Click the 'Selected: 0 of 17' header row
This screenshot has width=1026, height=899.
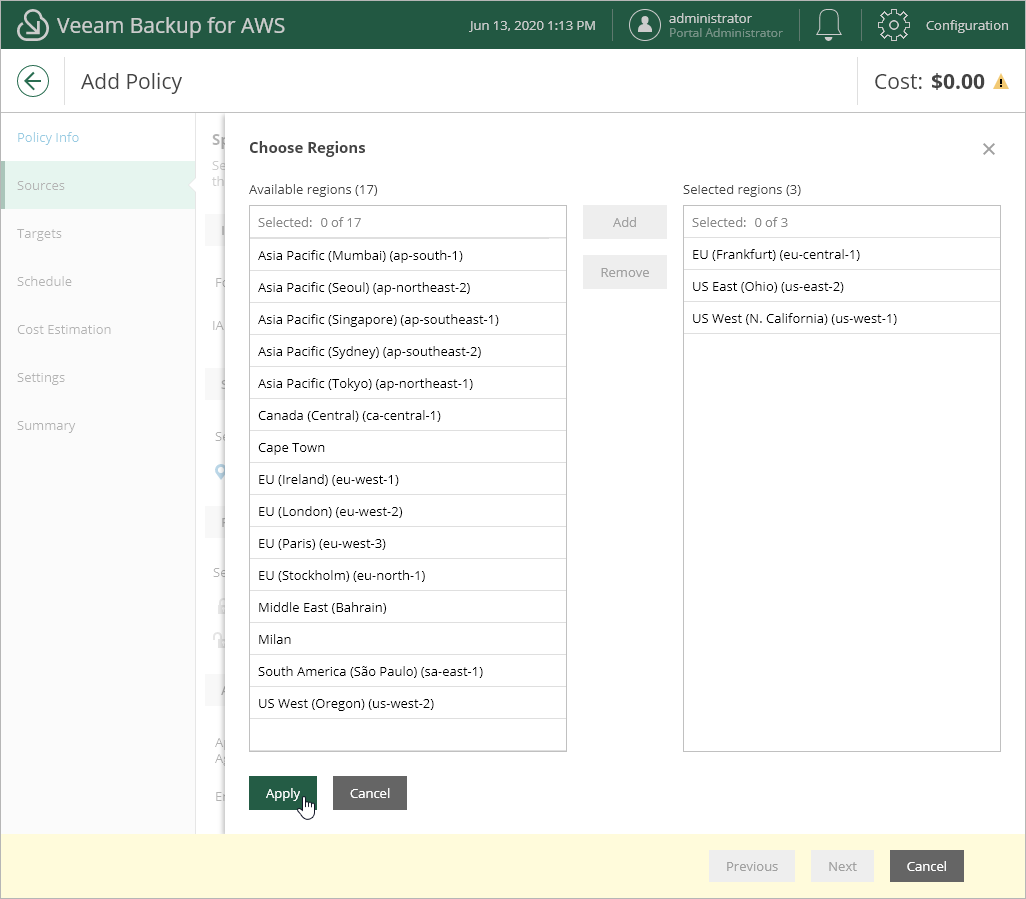[x=408, y=222]
